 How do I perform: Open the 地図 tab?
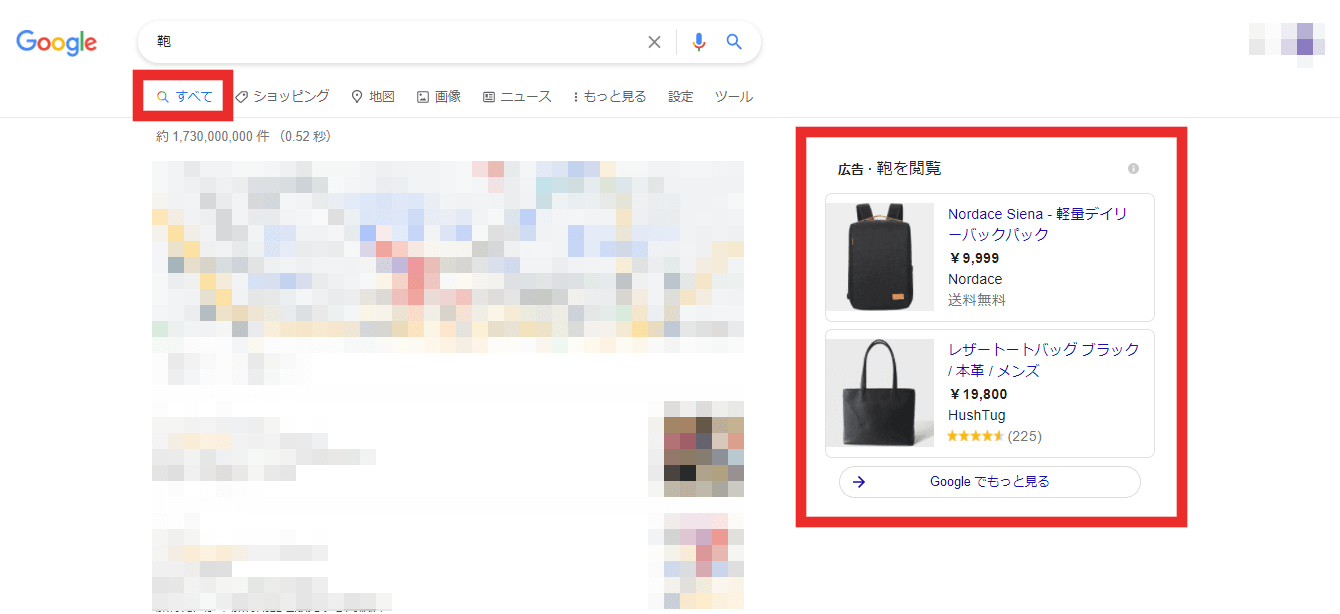[373, 97]
